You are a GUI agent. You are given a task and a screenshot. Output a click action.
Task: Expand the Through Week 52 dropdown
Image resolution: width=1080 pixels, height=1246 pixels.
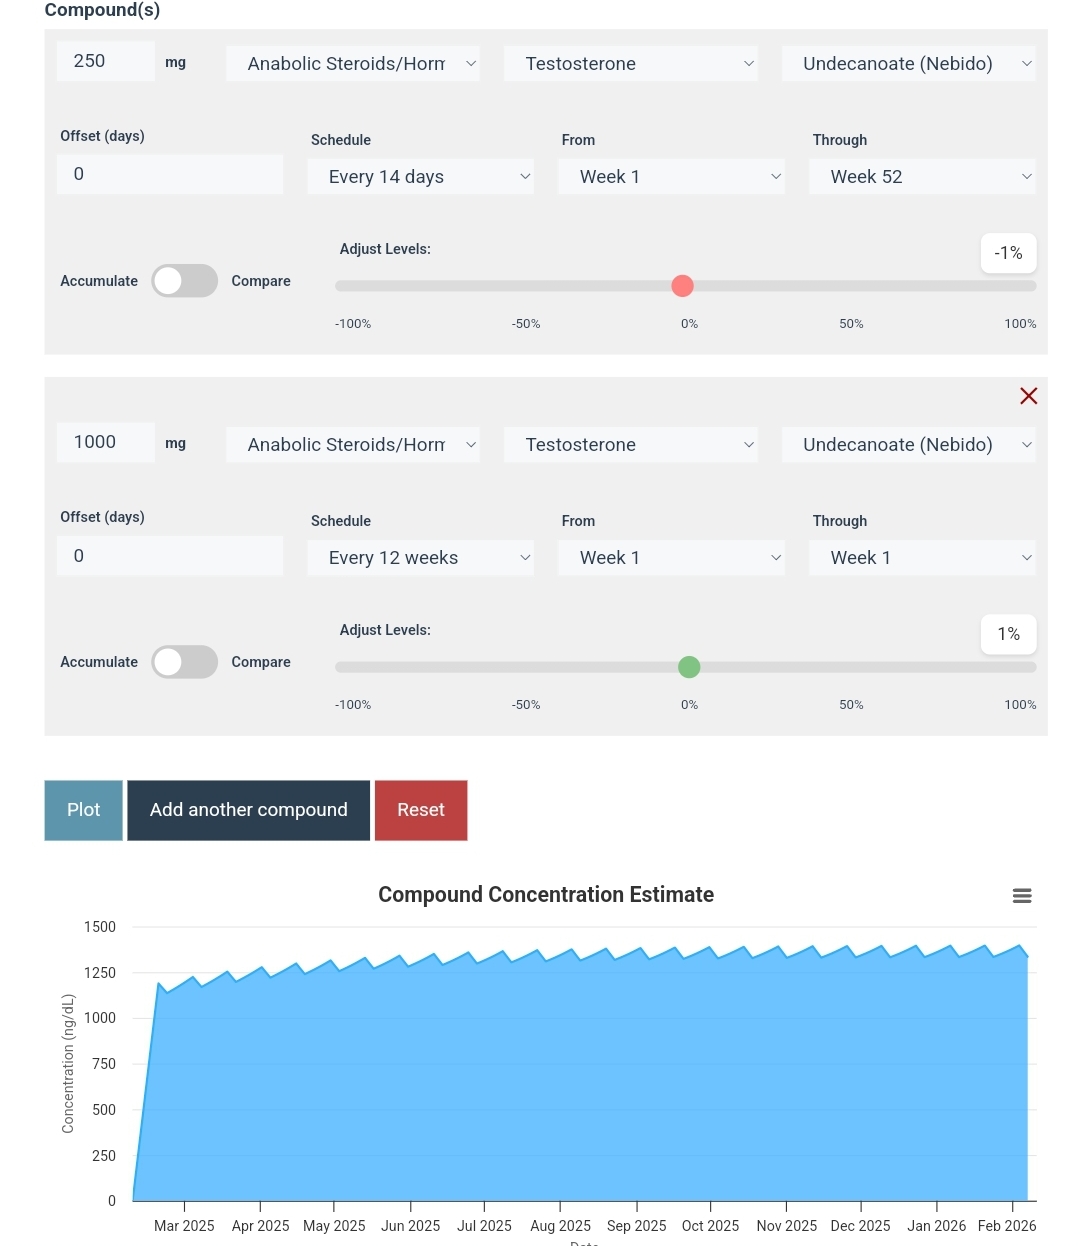922,177
